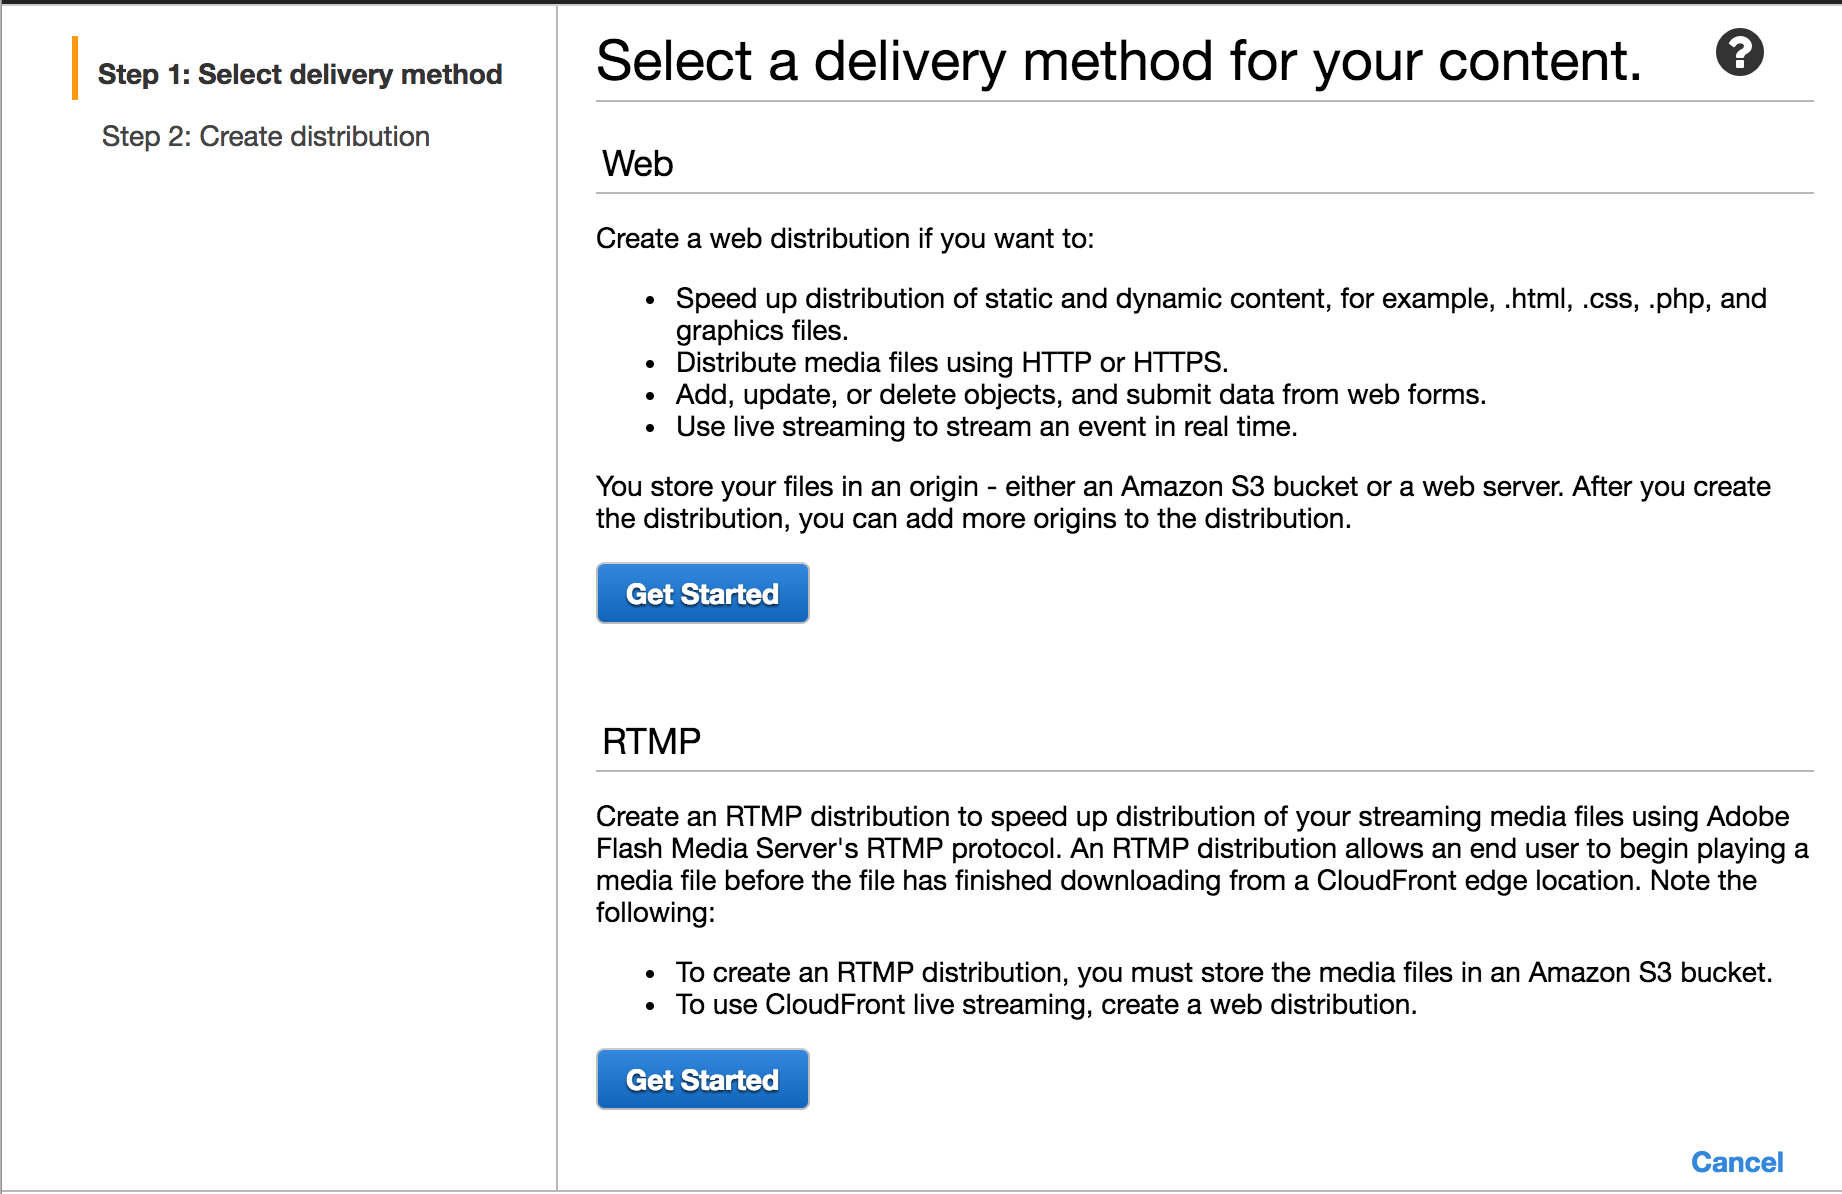
Task: Go to Step 2: Create distribution
Action: [x=265, y=137]
